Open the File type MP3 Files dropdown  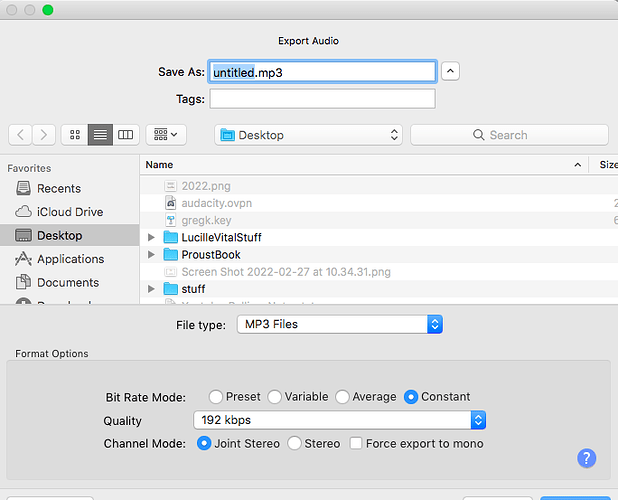[x=338, y=324]
